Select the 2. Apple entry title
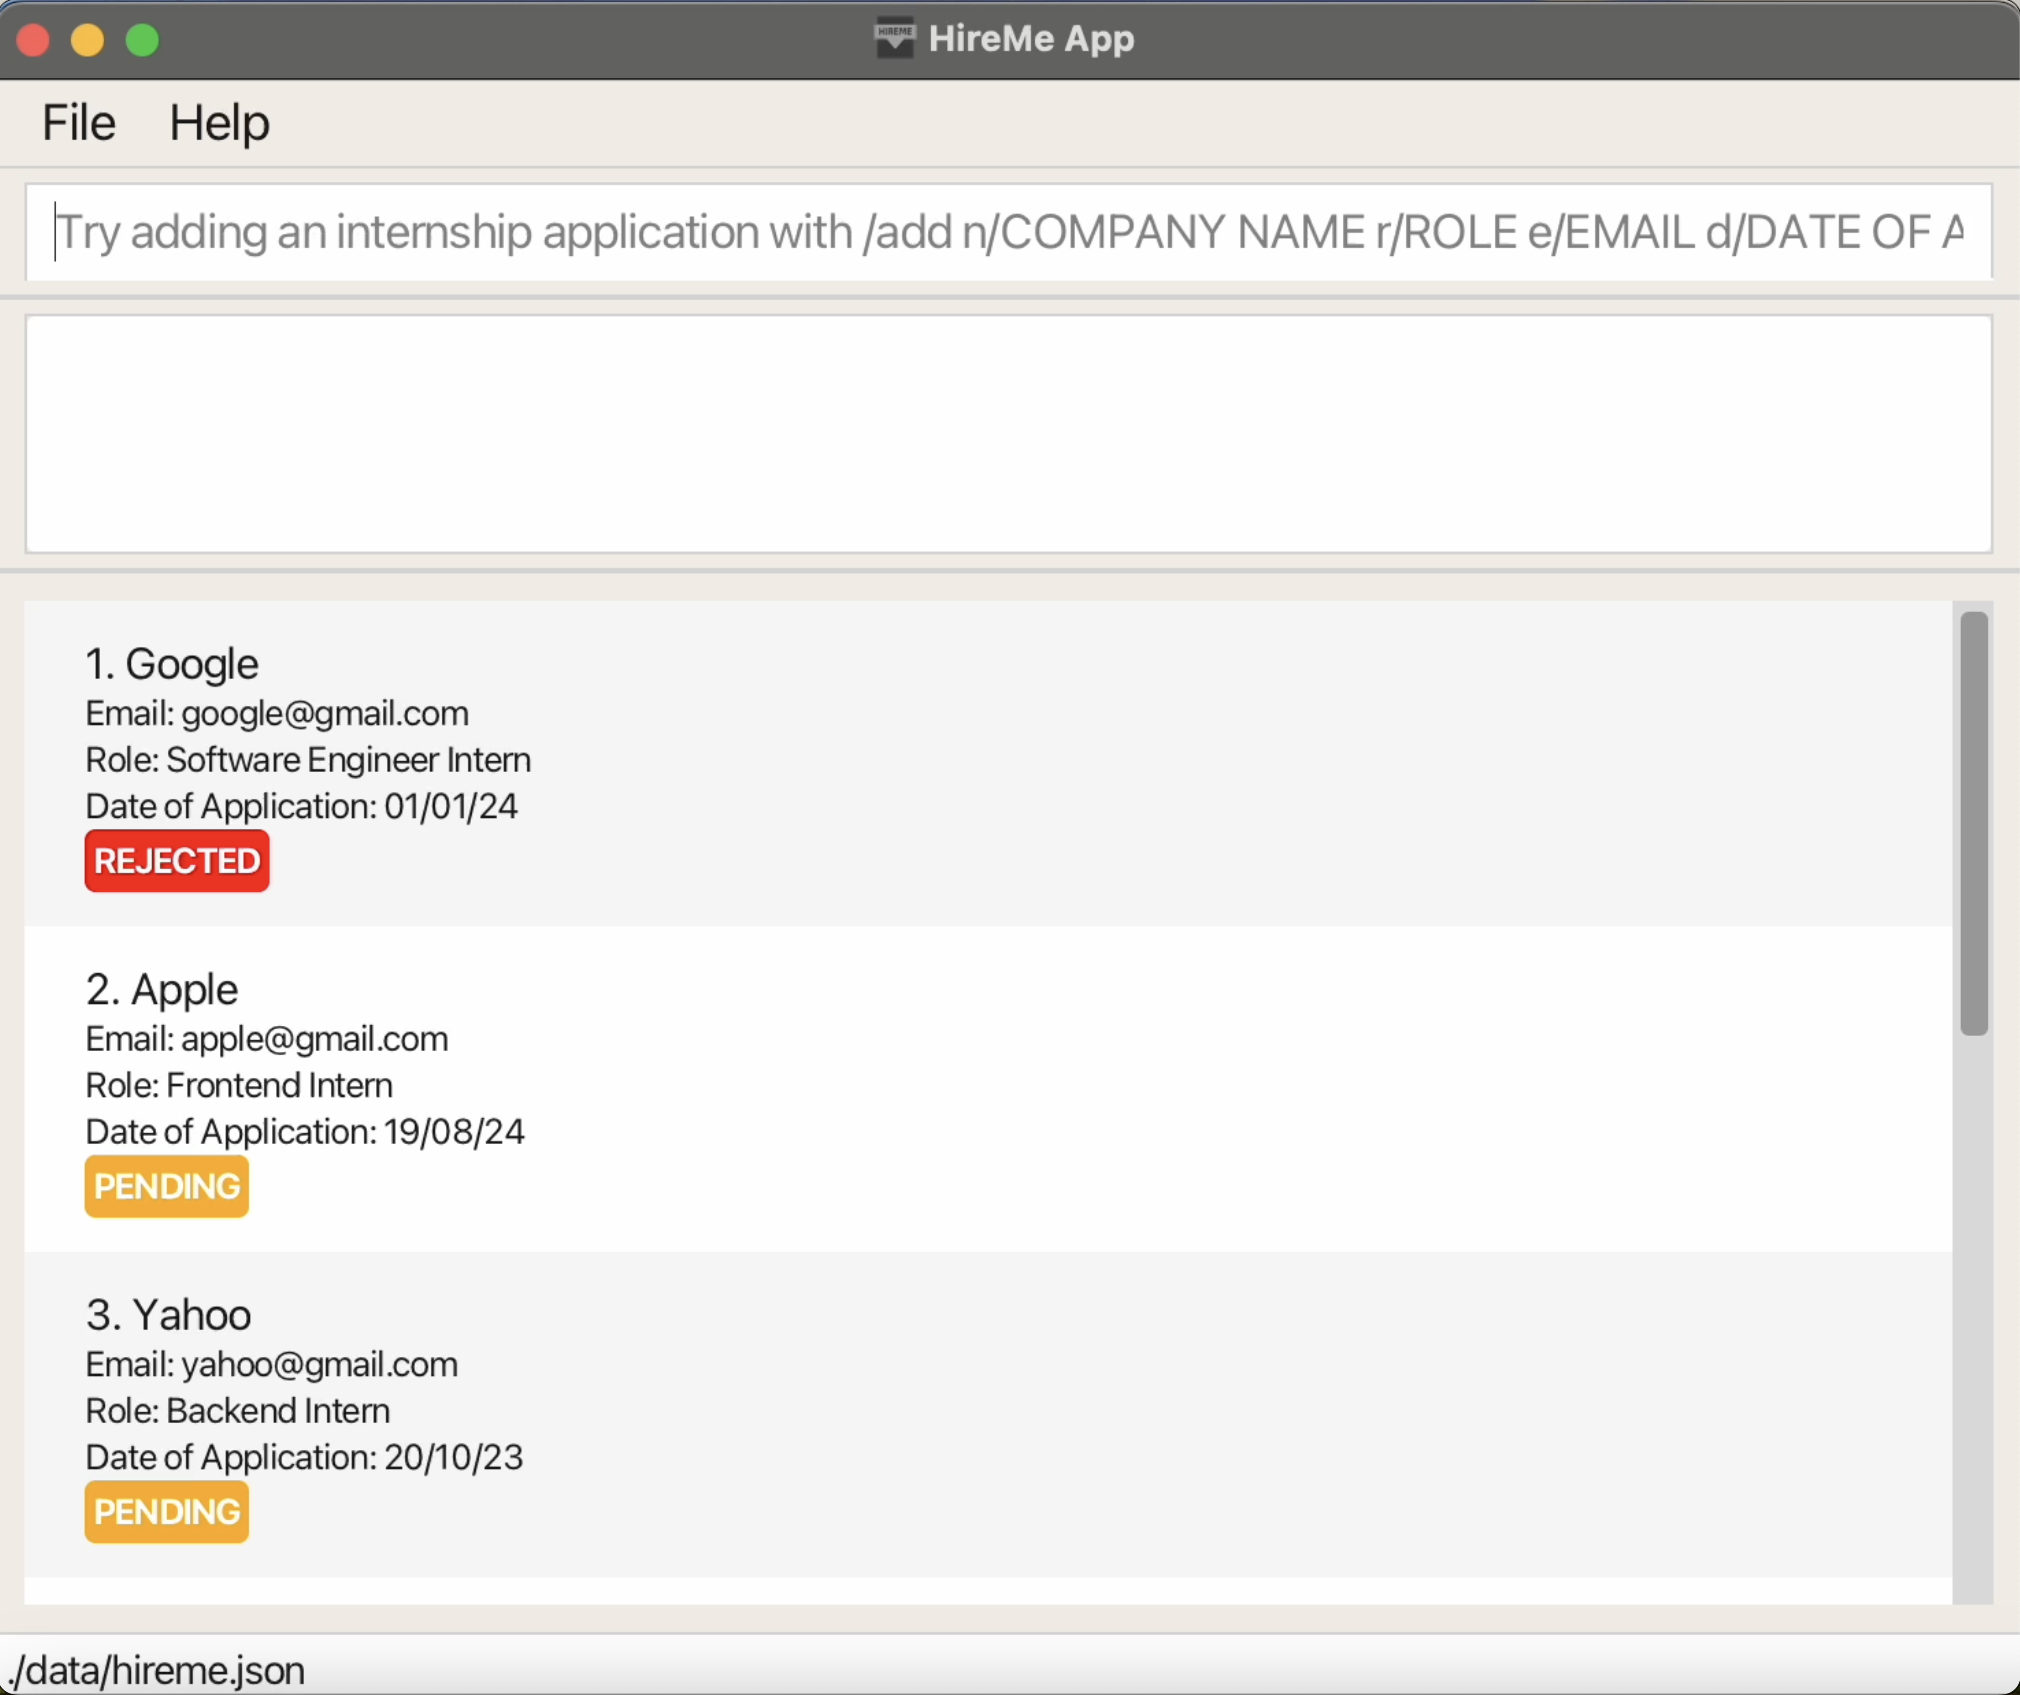This screenshot has width=2020, height=1695. pyautogui.click(x=162, y=990)
